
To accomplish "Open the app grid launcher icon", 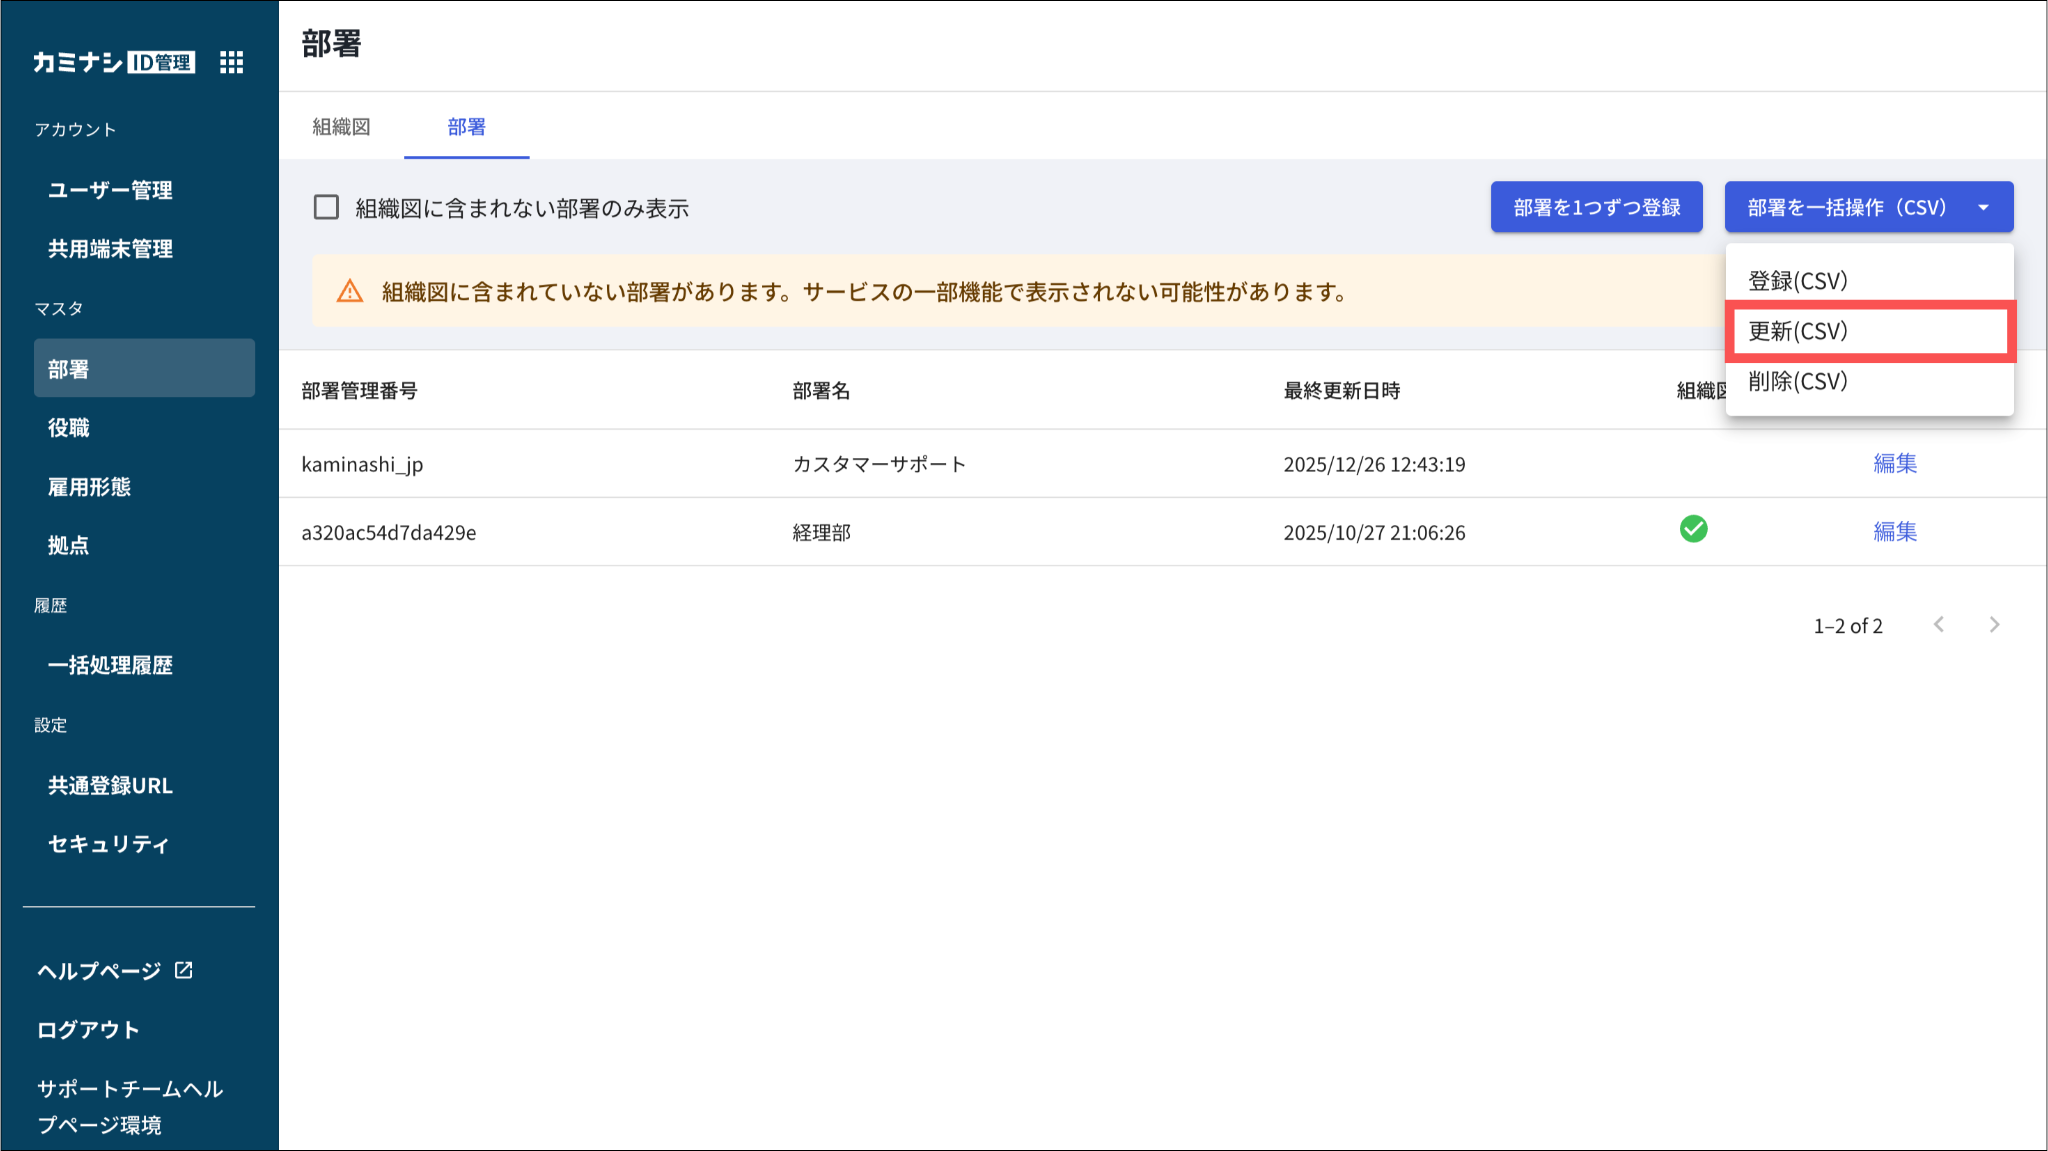I will pyautogui.click(x=231, y=62).
